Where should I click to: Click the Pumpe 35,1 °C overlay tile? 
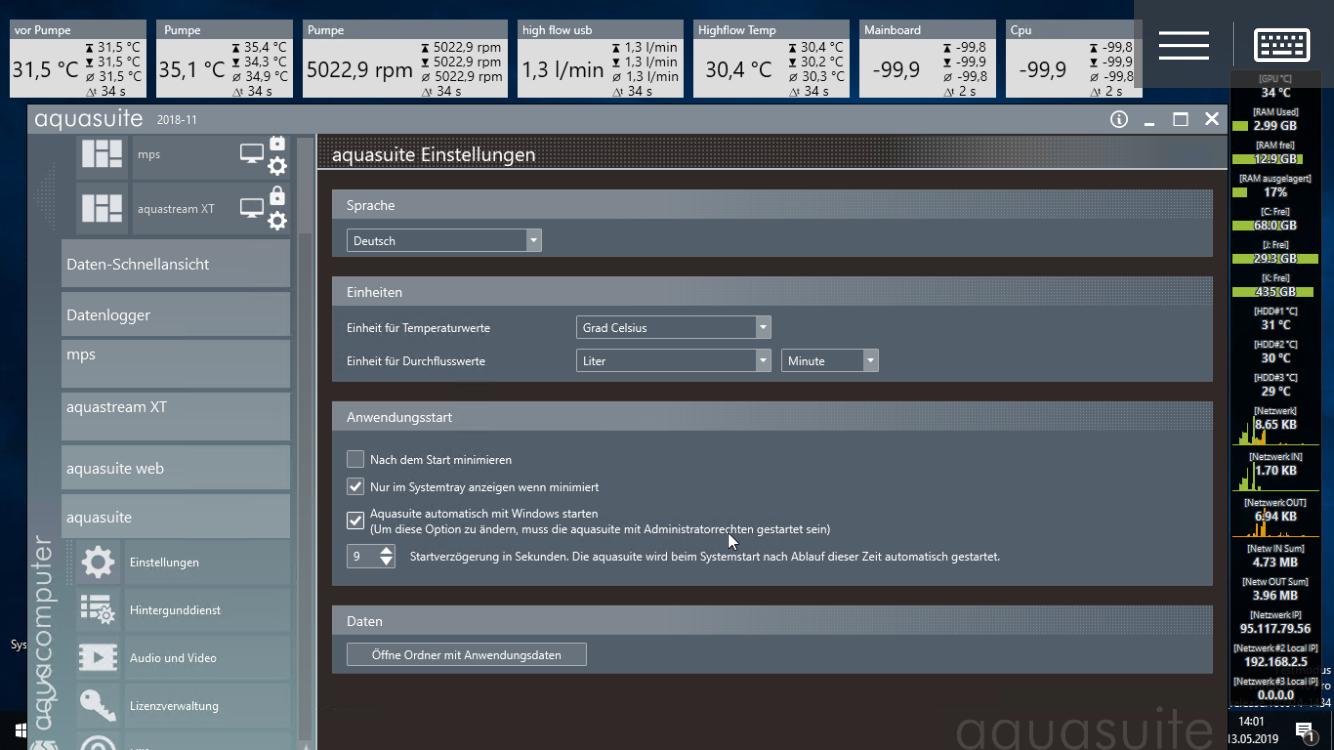pos(223,60)
